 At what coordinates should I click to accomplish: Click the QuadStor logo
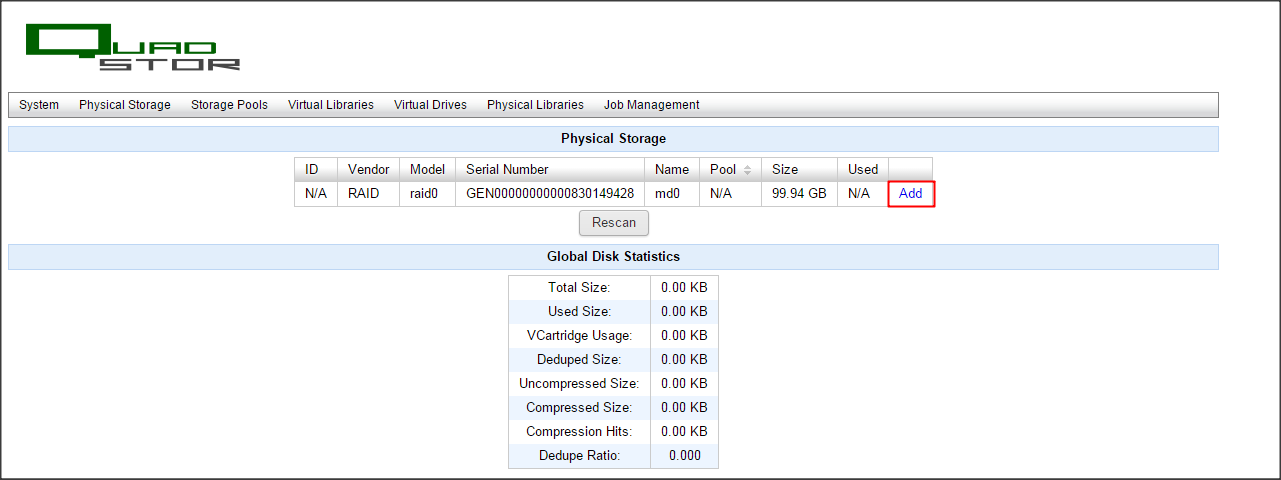[133, 48]
